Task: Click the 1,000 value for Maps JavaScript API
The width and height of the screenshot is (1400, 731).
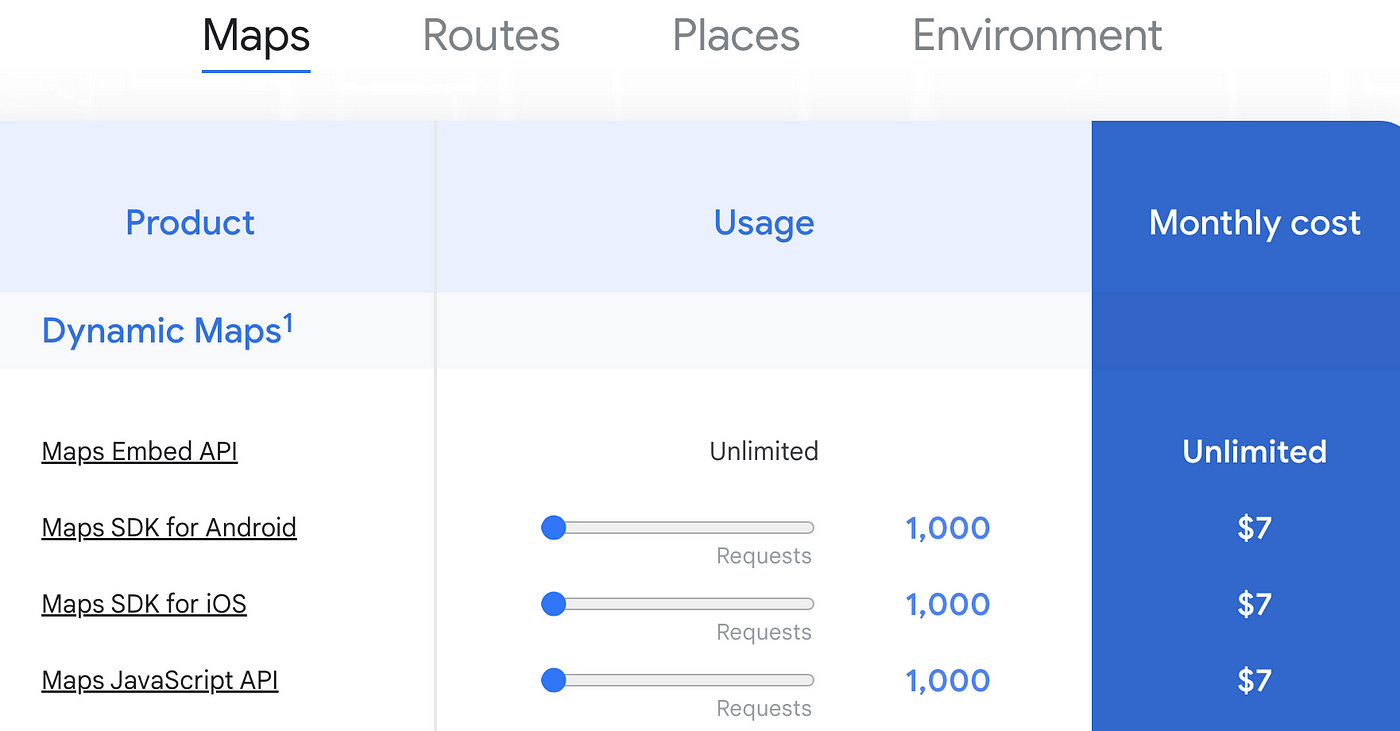Action: click(x=948, y=680)
